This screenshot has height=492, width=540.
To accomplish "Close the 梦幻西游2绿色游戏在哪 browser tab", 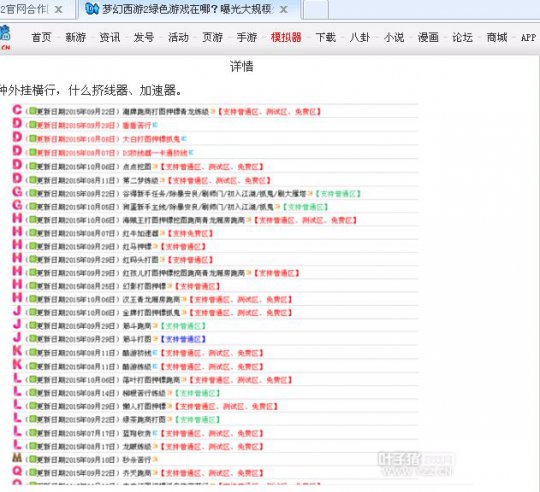I will pos(283,10).
